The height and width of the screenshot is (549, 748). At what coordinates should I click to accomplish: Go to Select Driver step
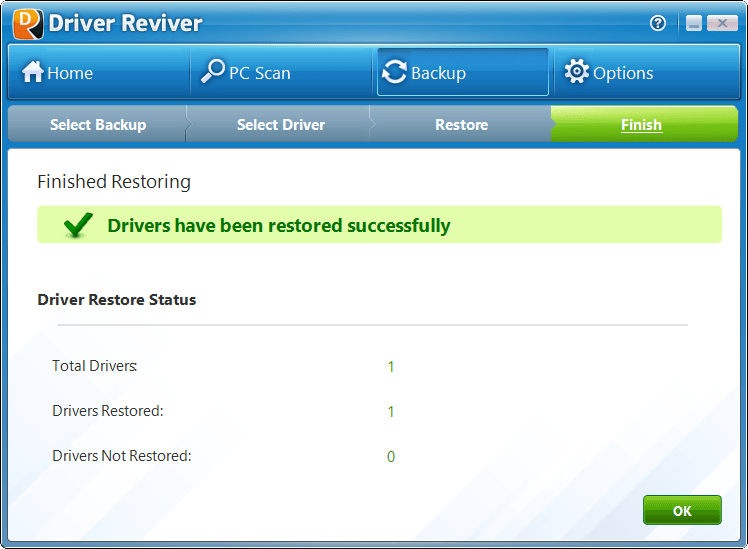[x=280, y=124]
